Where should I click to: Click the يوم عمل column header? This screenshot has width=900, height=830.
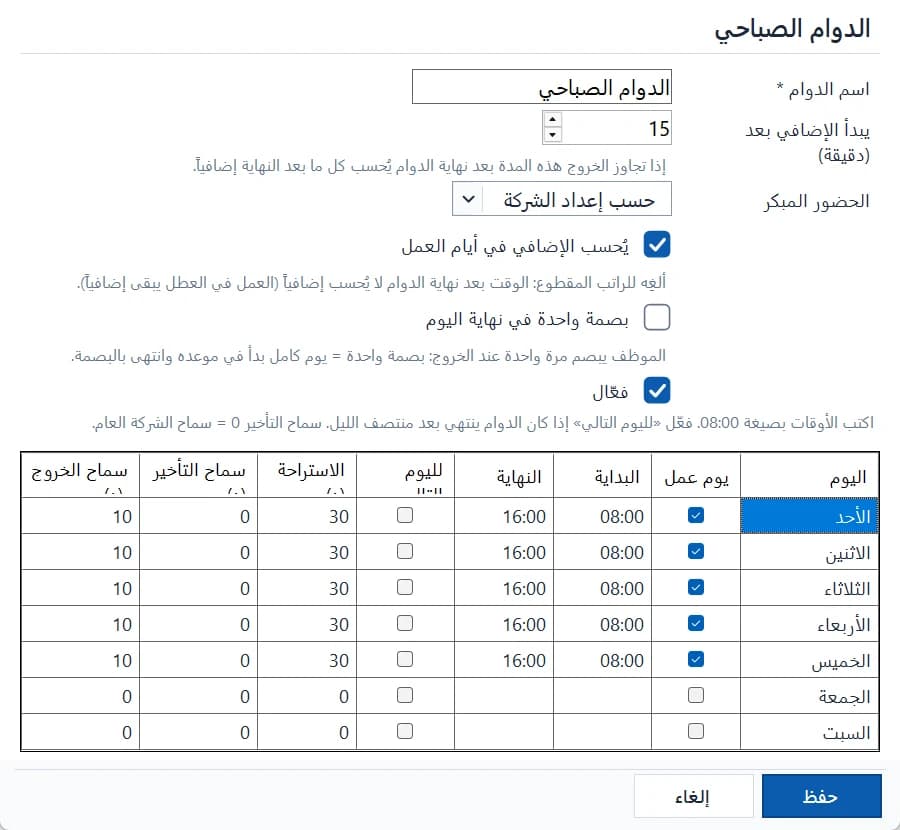(696, 475)
